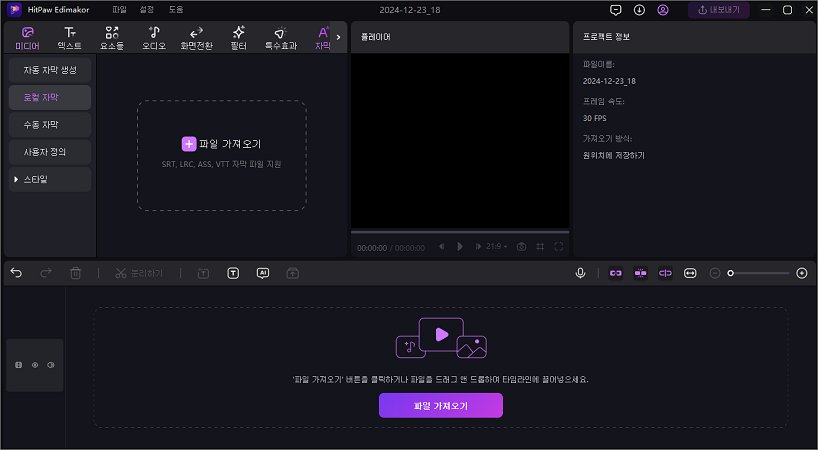
Task: Click the HitPaw Edimakor logo icon
Action: 14,9
